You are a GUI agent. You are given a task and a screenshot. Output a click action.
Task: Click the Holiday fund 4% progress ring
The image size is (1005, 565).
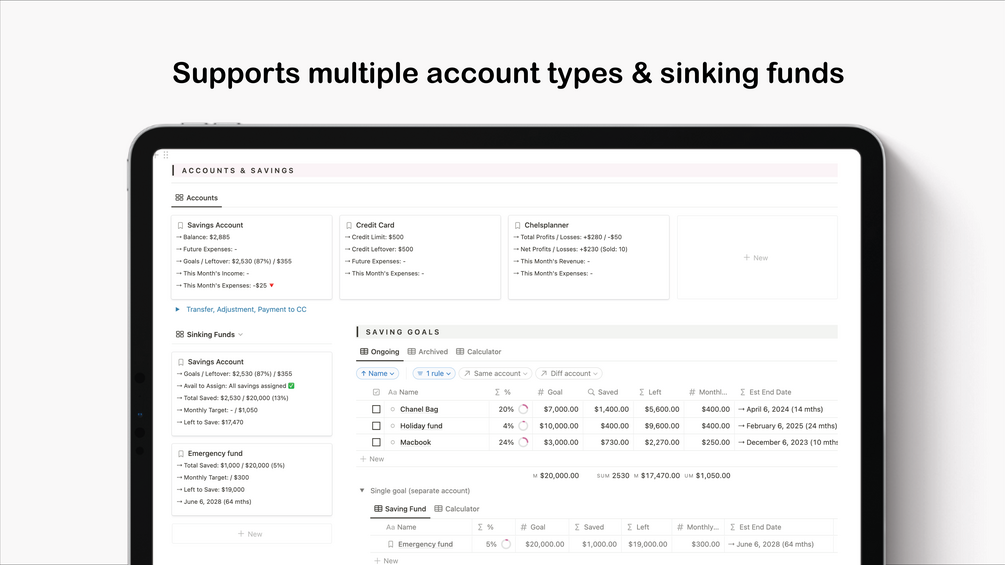click(x=524, y=426)
